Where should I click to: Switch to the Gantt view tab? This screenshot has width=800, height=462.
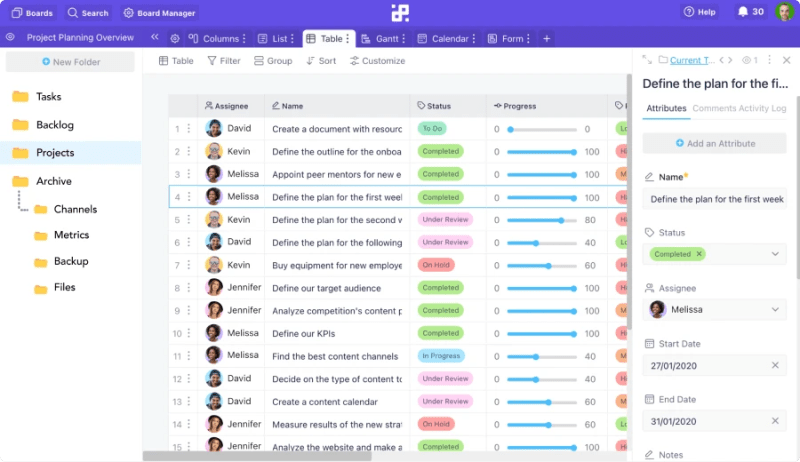point(380,39)
